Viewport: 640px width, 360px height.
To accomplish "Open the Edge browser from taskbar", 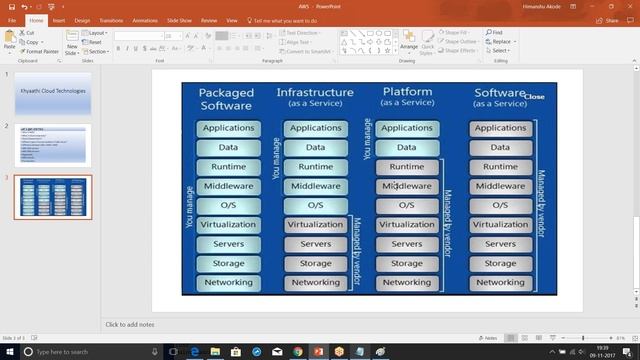I will tap(195, 352).
